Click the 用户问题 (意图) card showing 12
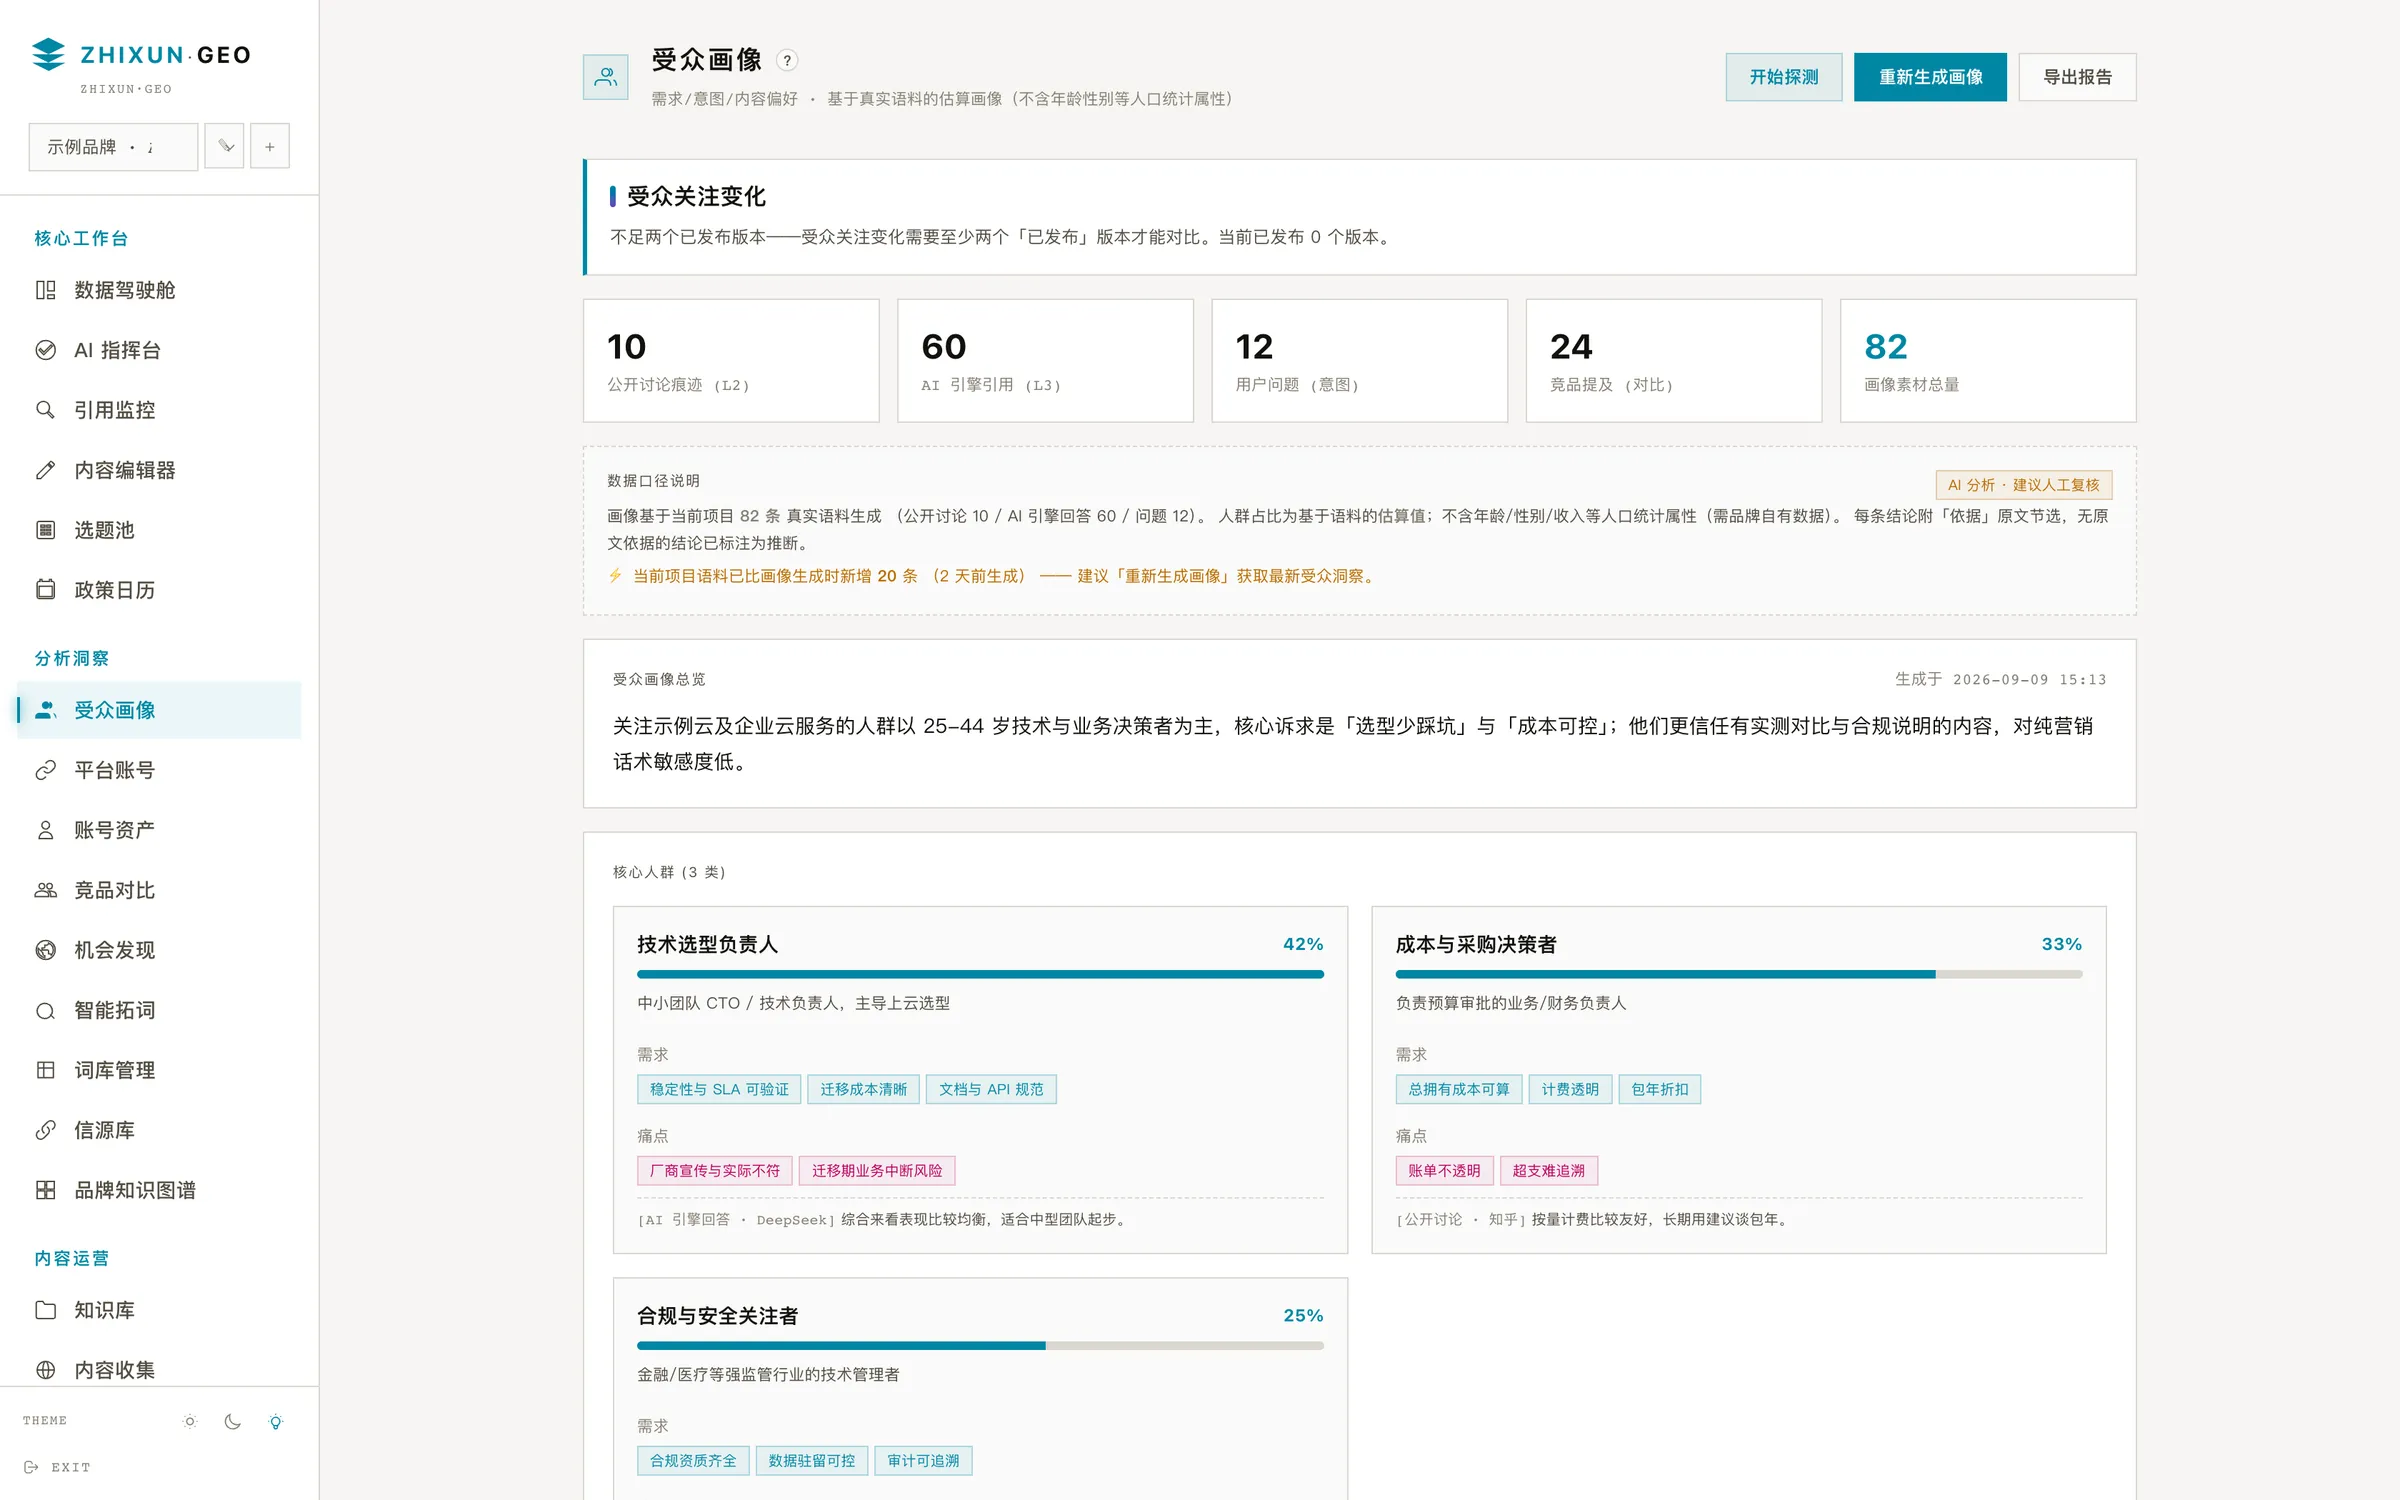This screenshot has height=1500, width=2400. click(x=1359, y=360)
